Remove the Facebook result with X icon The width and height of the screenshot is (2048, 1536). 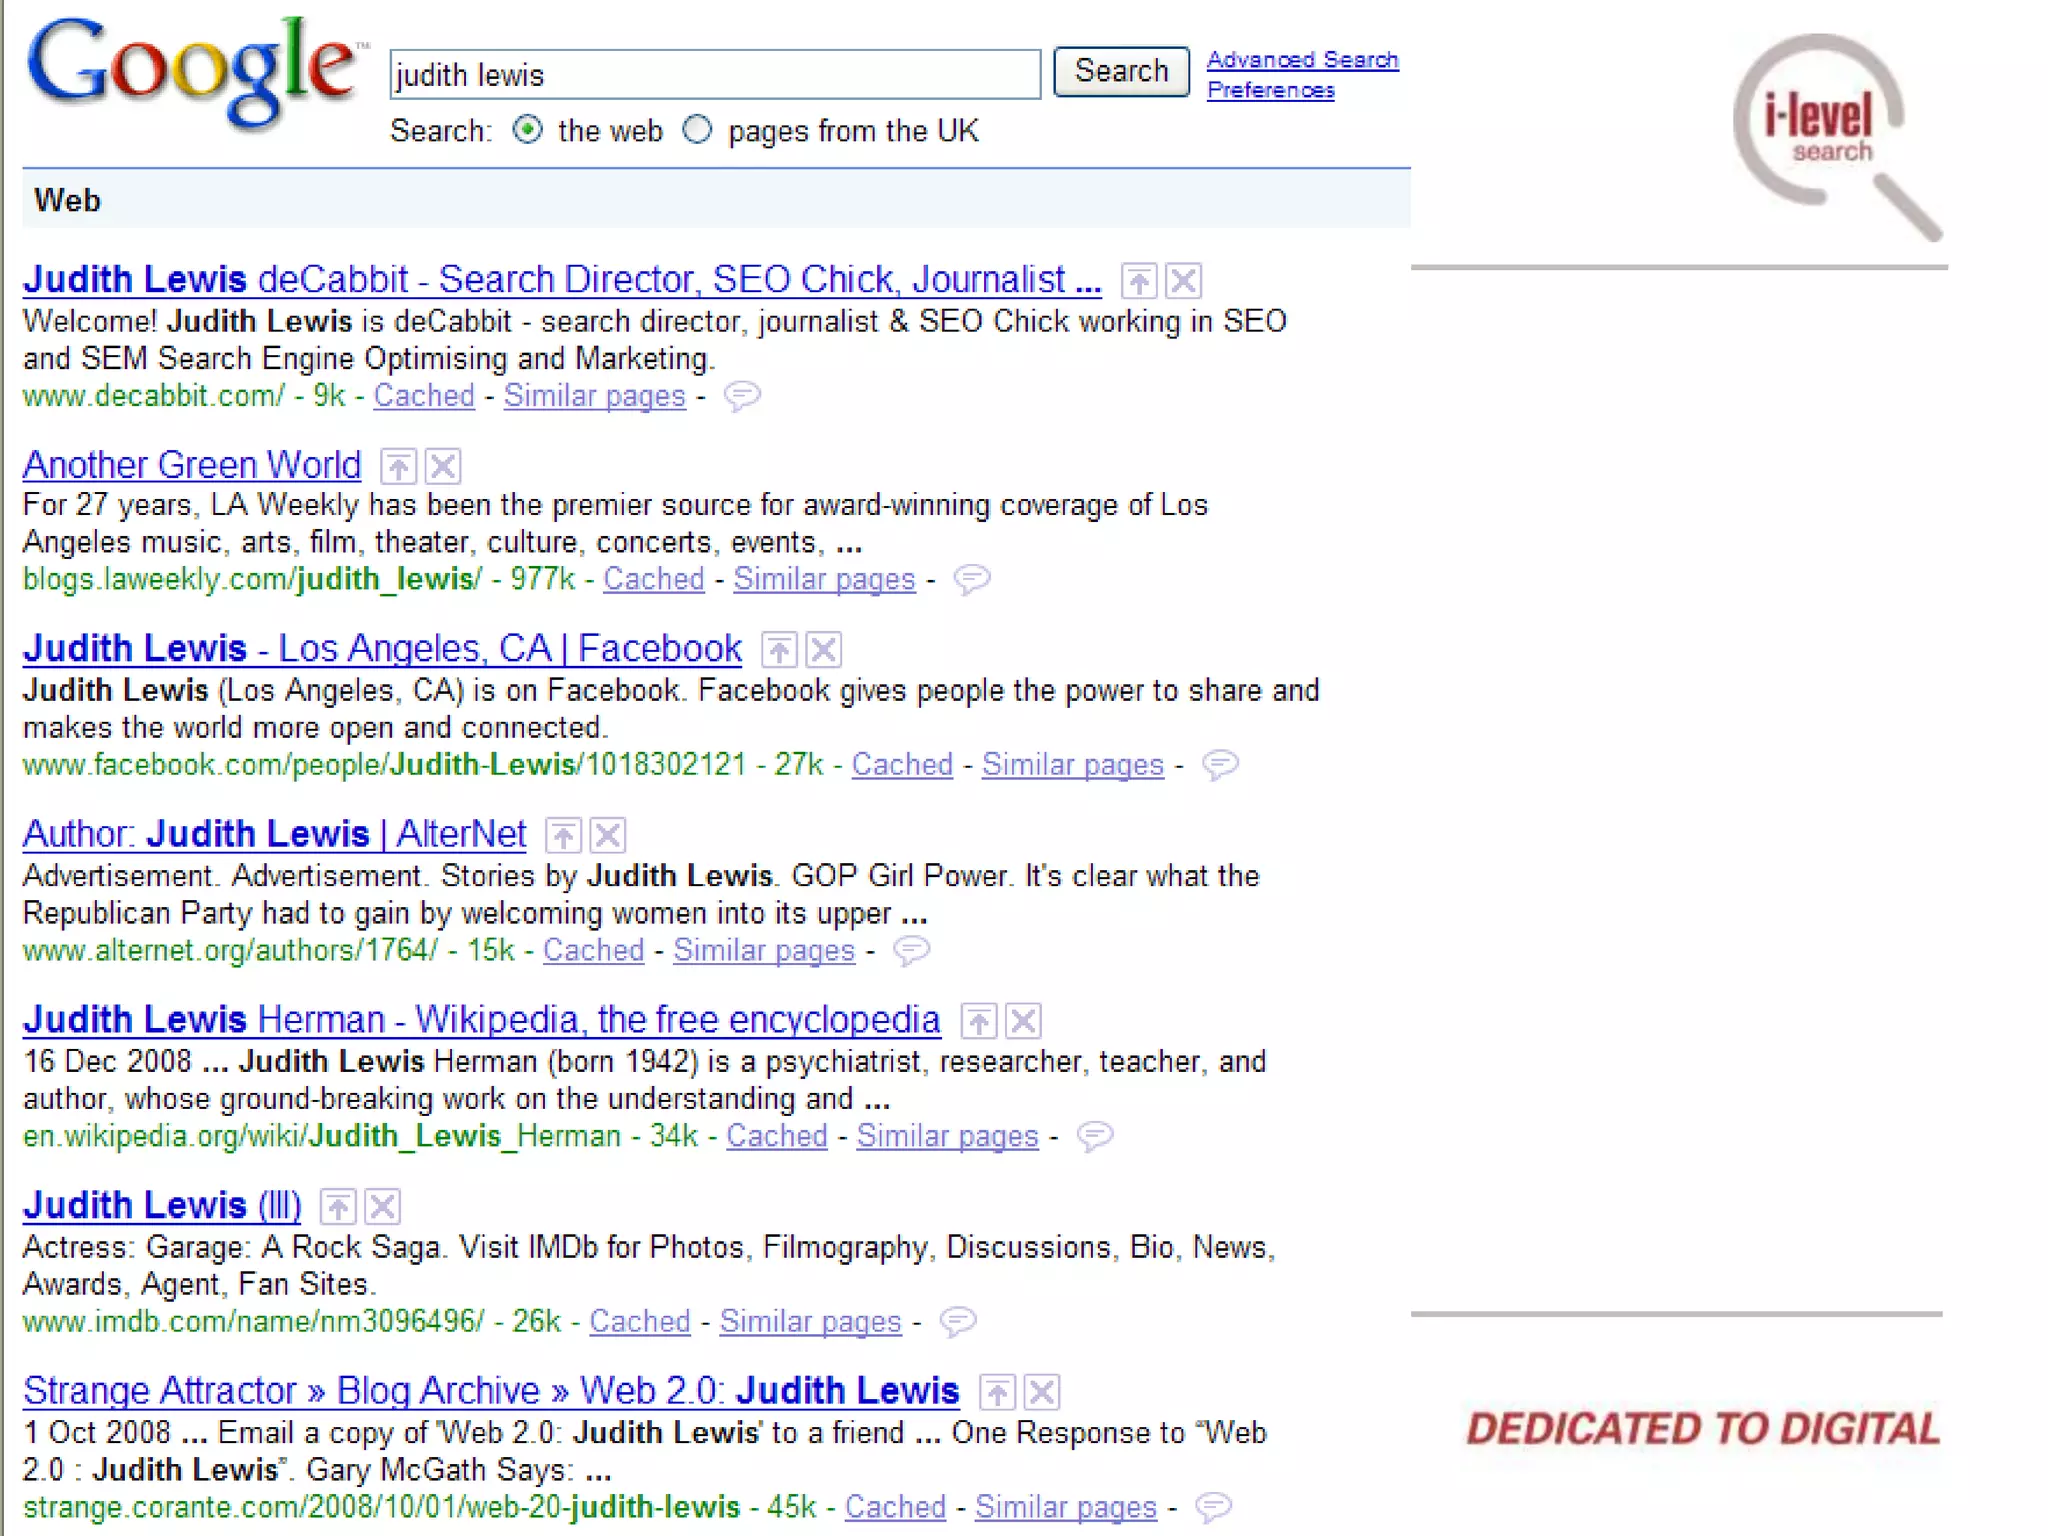(824, 650)
